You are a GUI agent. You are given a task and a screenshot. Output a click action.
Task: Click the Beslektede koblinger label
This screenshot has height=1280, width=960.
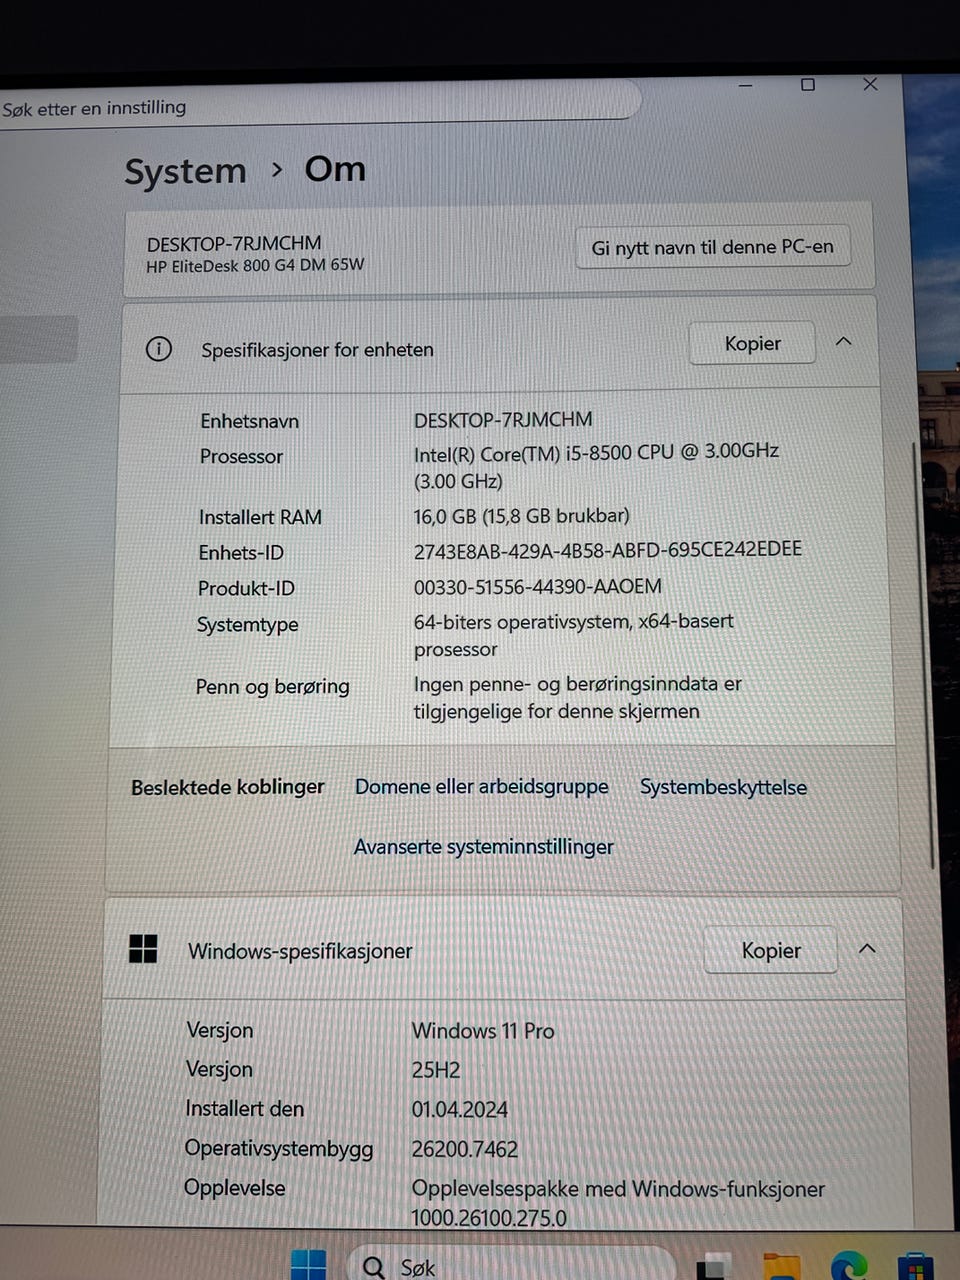[x=228, y=787]
